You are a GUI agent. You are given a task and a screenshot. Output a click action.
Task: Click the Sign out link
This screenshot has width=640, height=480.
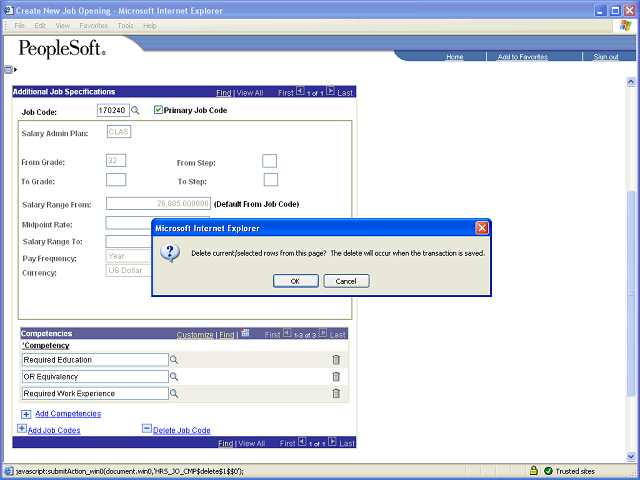pyautogui.click(x=606, y=57)
